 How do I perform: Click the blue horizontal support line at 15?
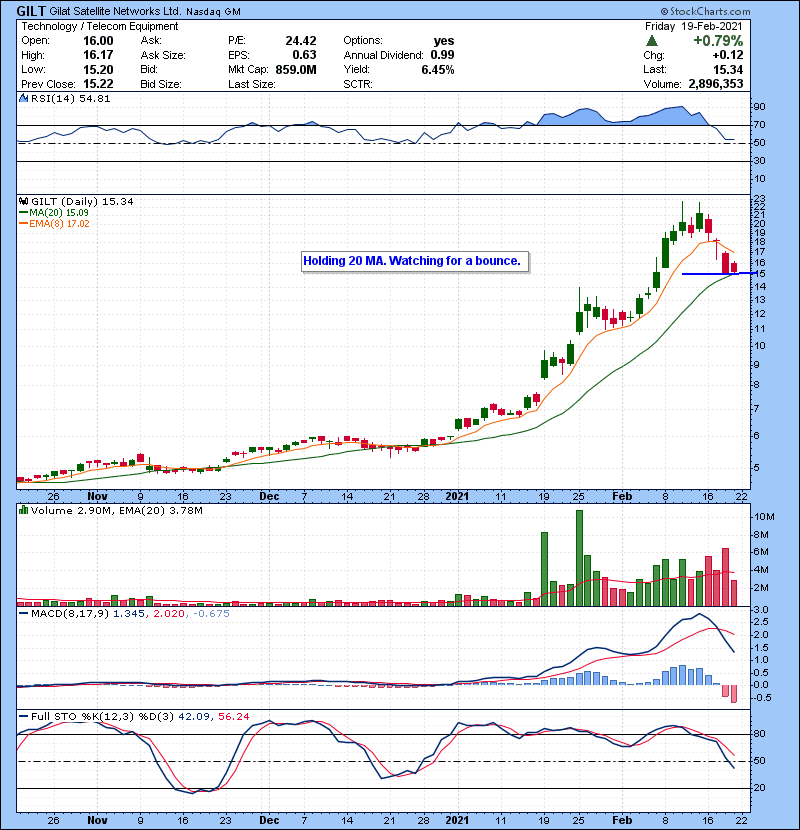(719, 274)
